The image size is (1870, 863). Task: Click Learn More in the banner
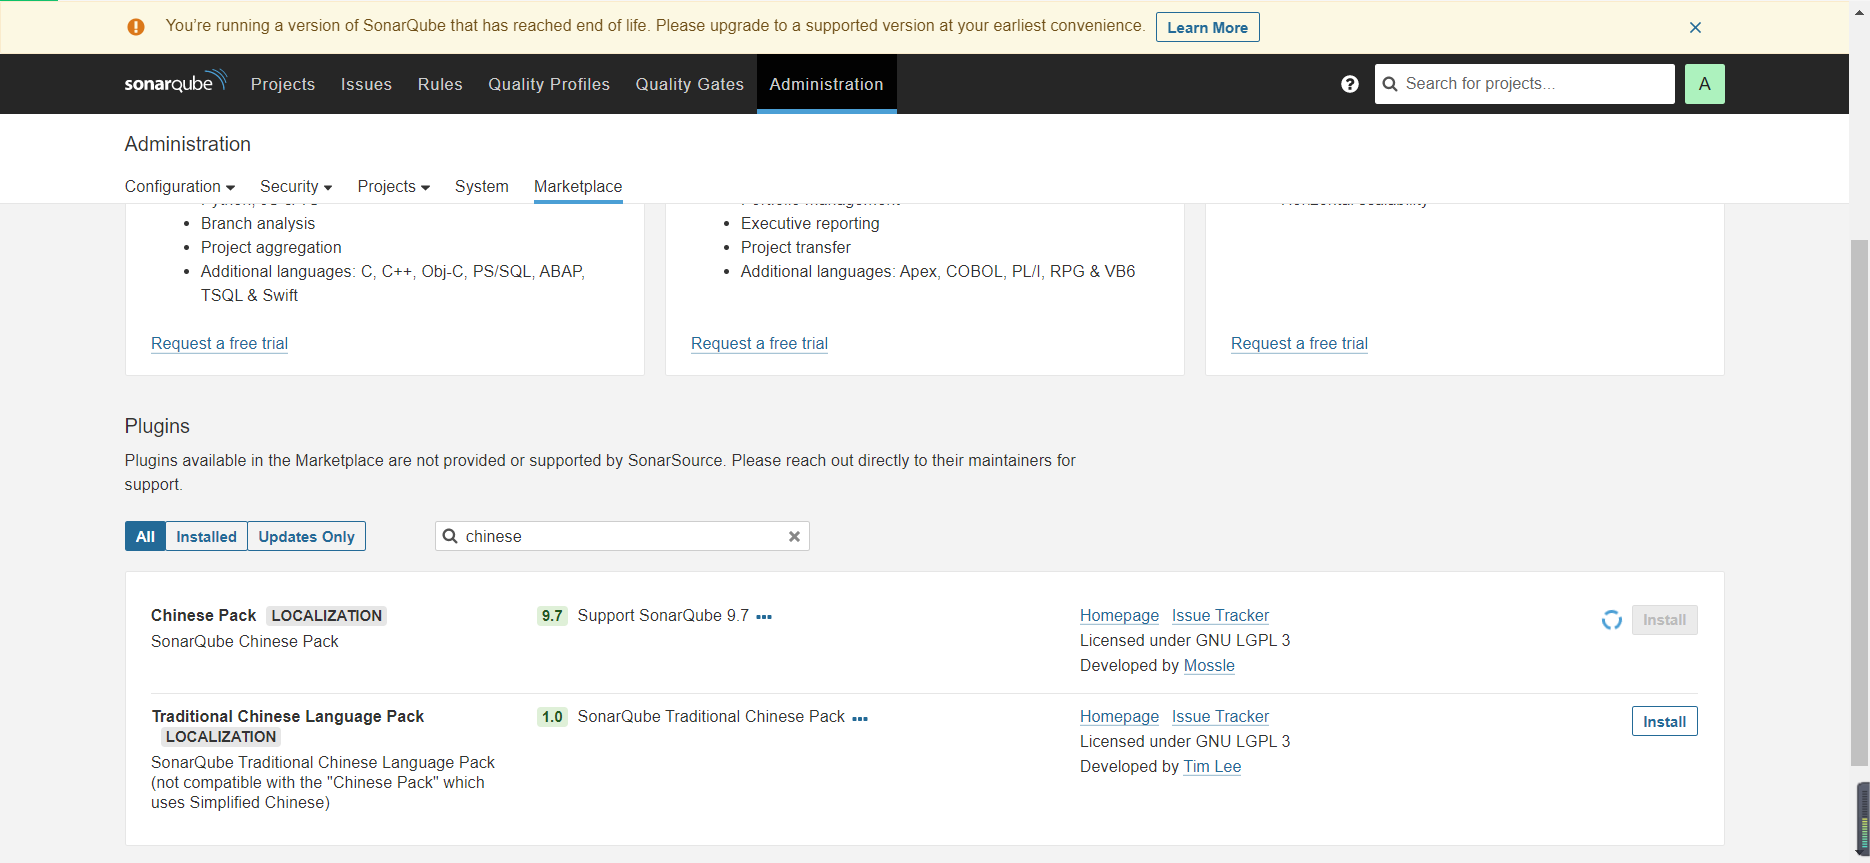click(1207, 27)
